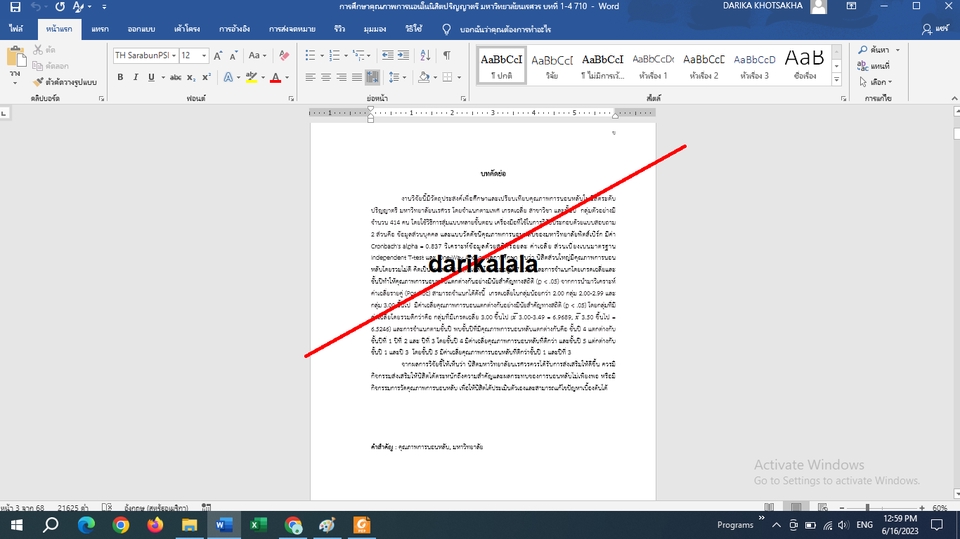Apply subscript formatting
Viewport: 960px width, 539px height.
[191, 77]
